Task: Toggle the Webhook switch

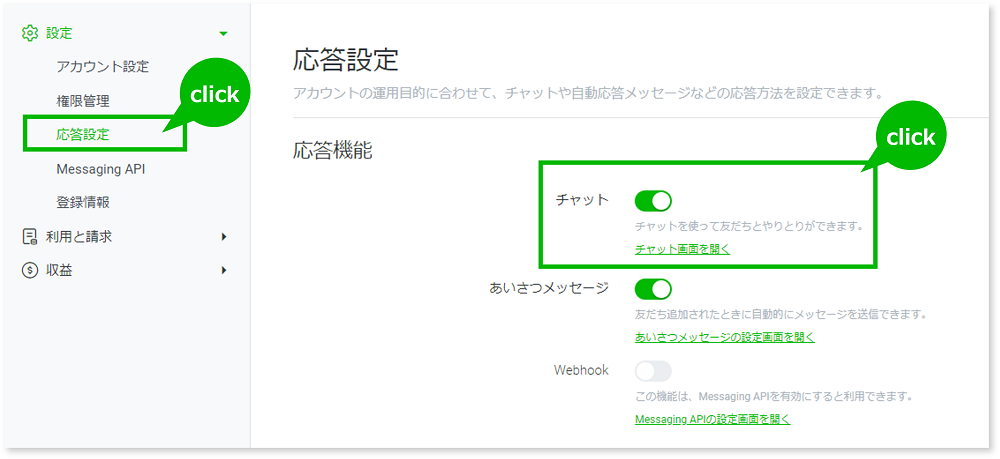Action: (653, 371)
